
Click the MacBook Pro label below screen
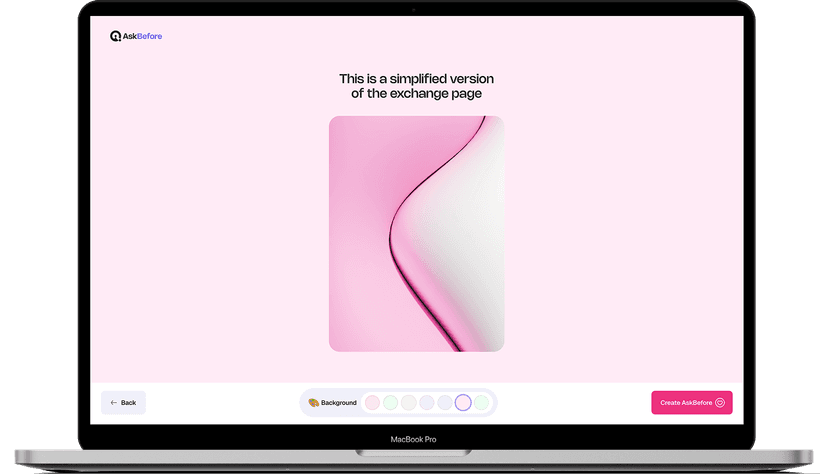point(413,439)
